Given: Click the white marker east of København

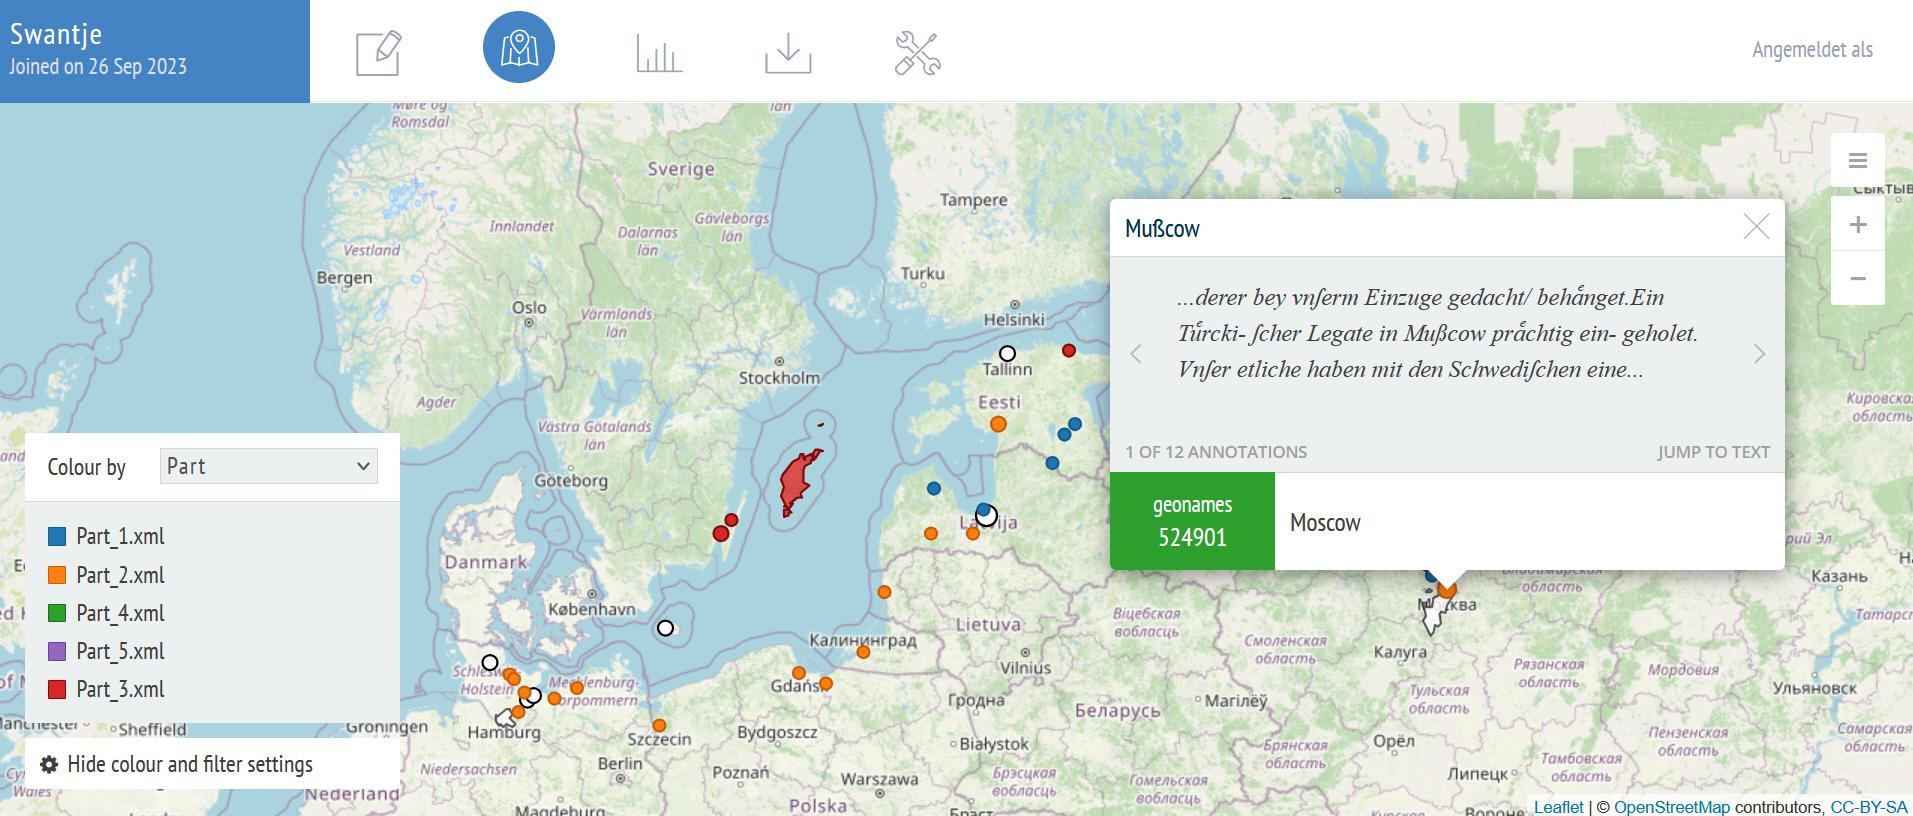Looking at the screenshot, I should 665,628.
